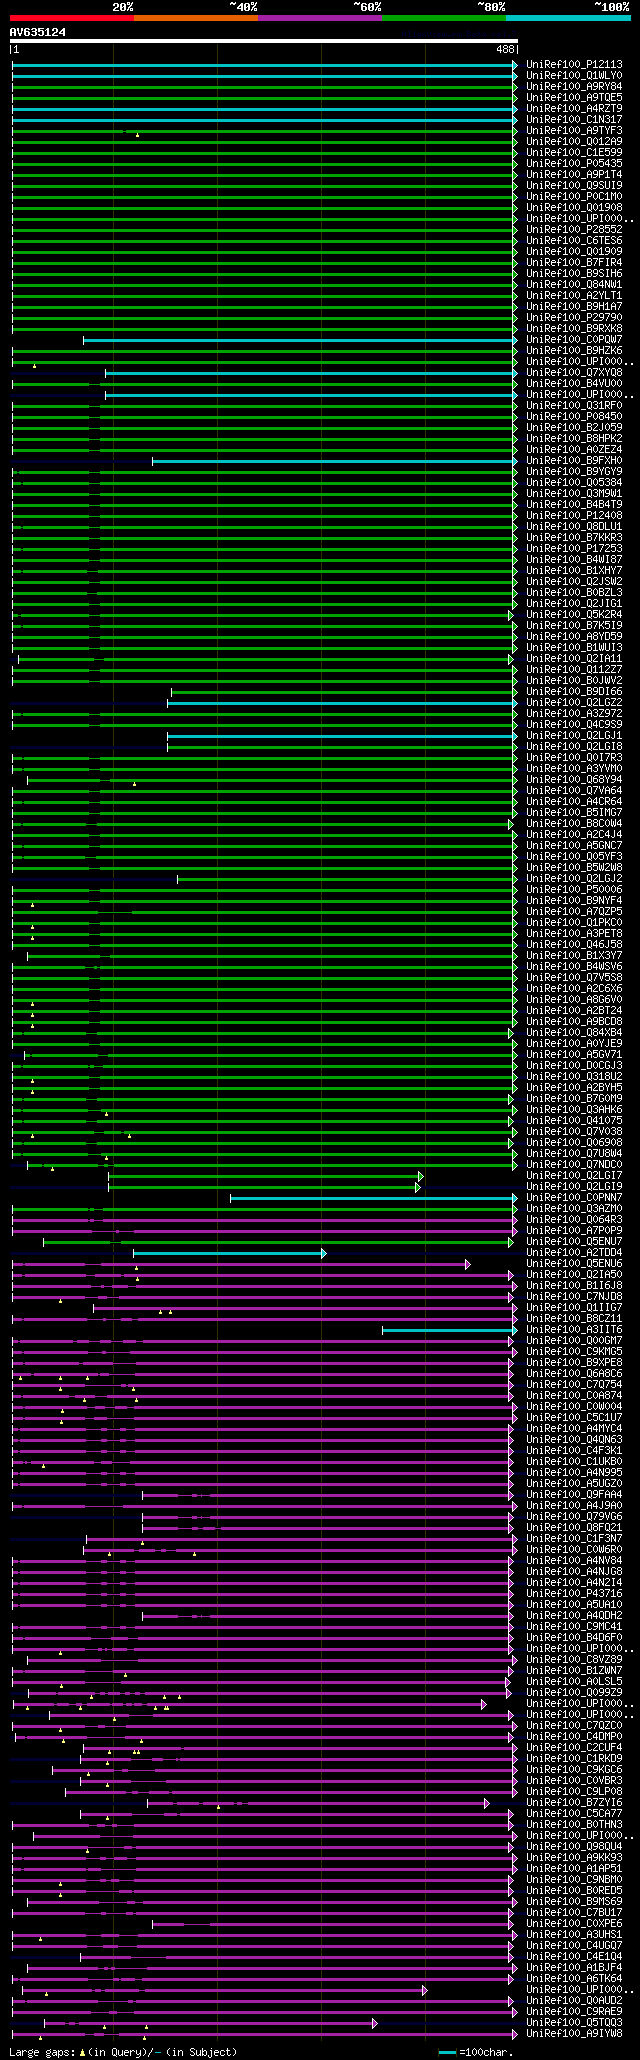Select hit label UniRef100_B4VU00
Viewport: 640px width, 2060px height.
click(x=574, y=383)
